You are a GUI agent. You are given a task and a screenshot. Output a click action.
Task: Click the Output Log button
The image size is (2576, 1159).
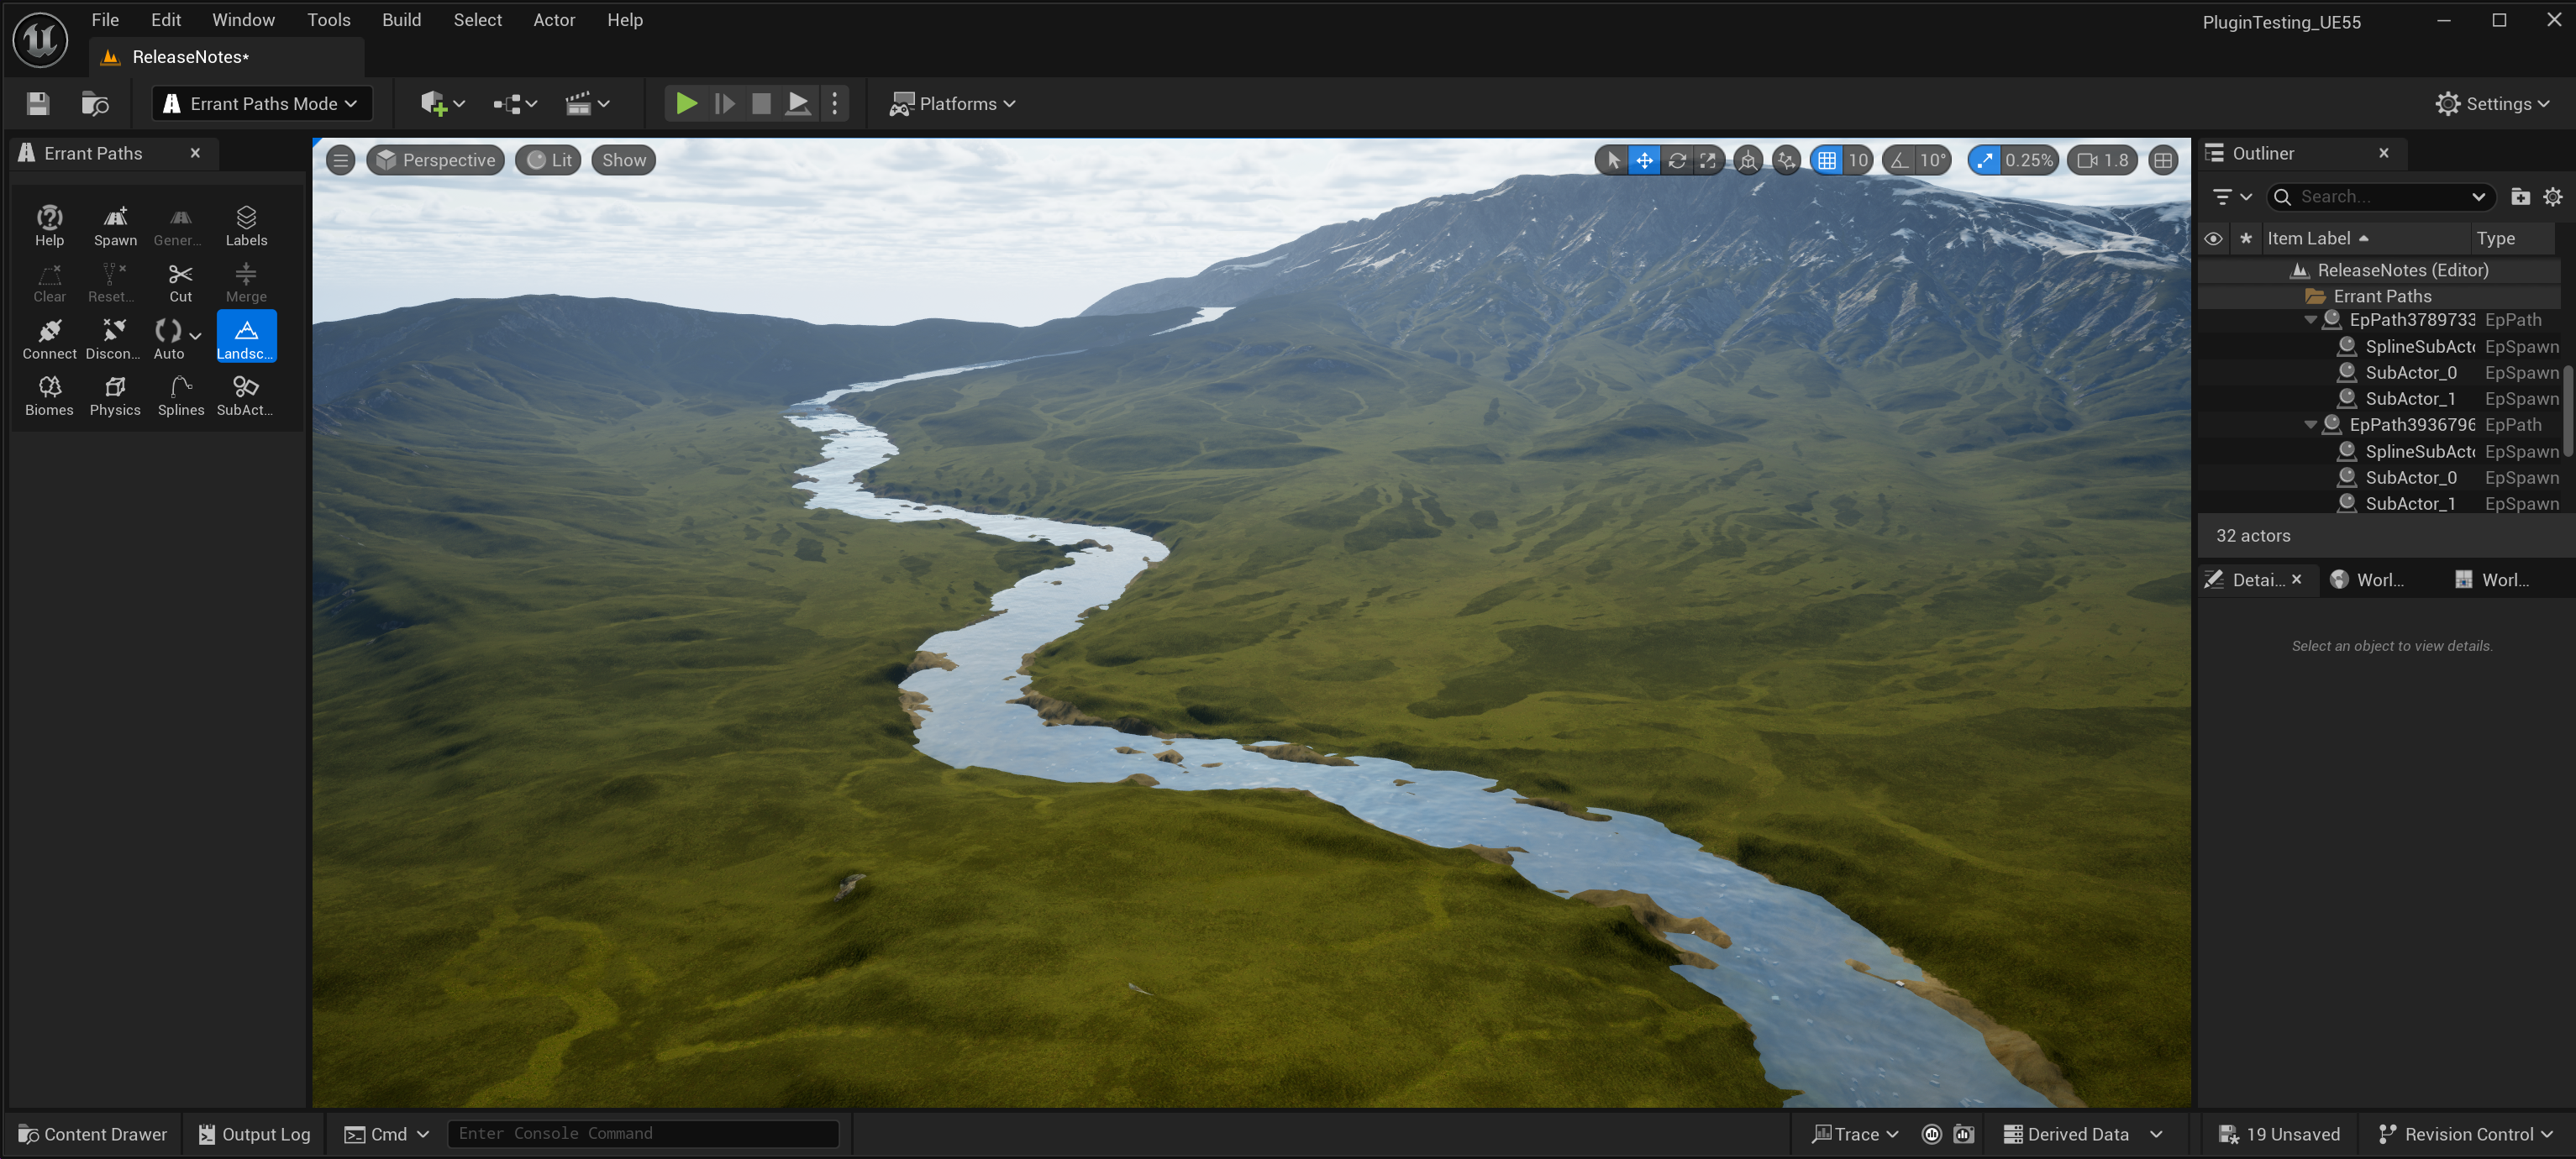(x=255, y=1134)
